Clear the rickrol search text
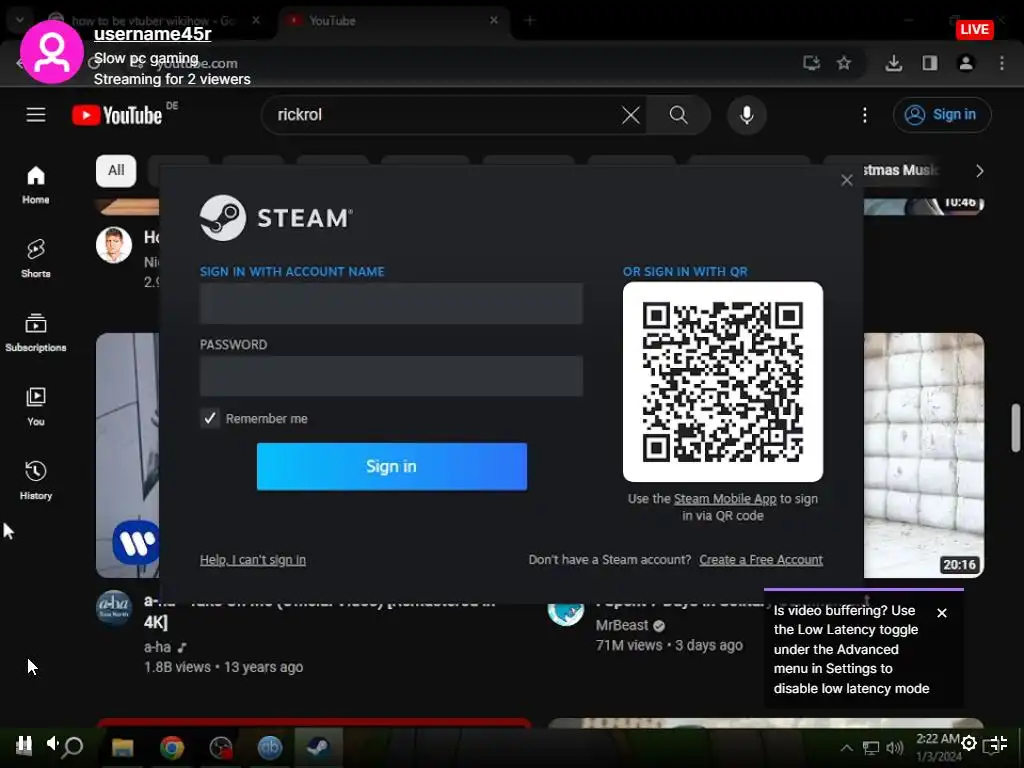 630,116
